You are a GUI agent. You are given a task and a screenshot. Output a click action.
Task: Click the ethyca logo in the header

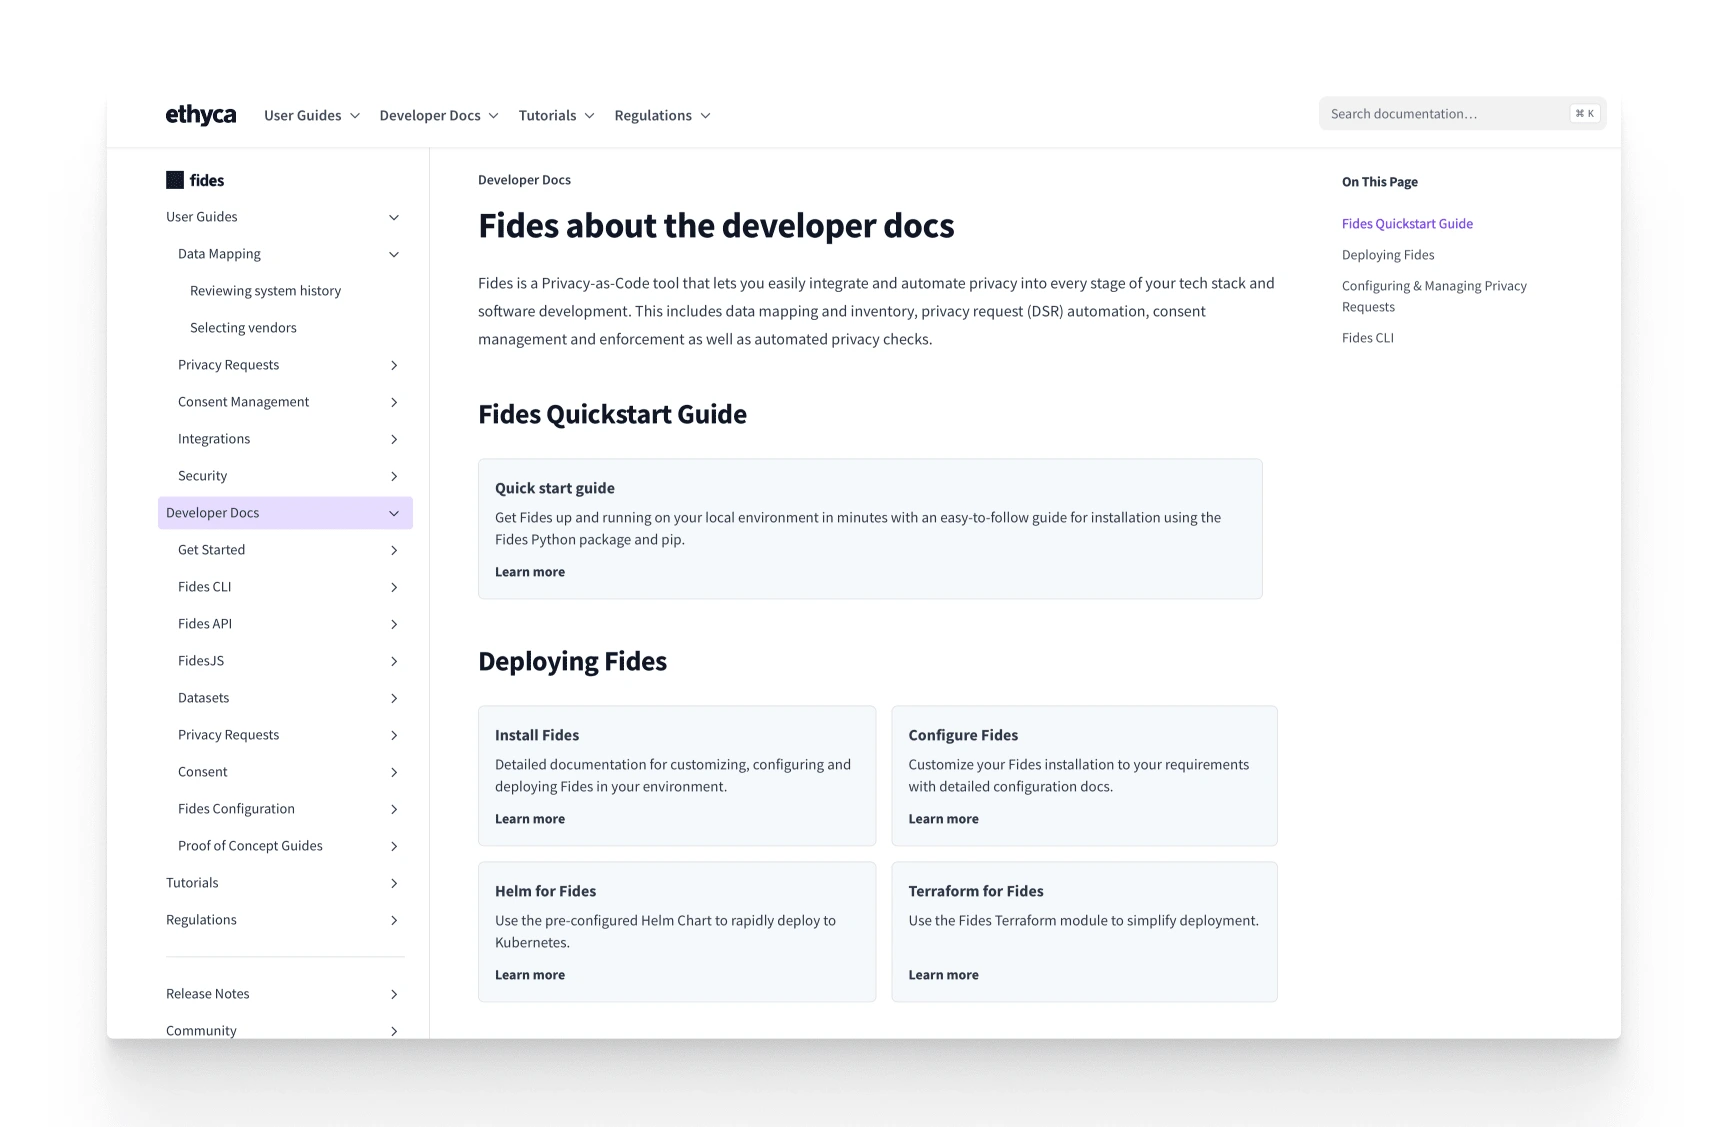click(x=201, y=115)
